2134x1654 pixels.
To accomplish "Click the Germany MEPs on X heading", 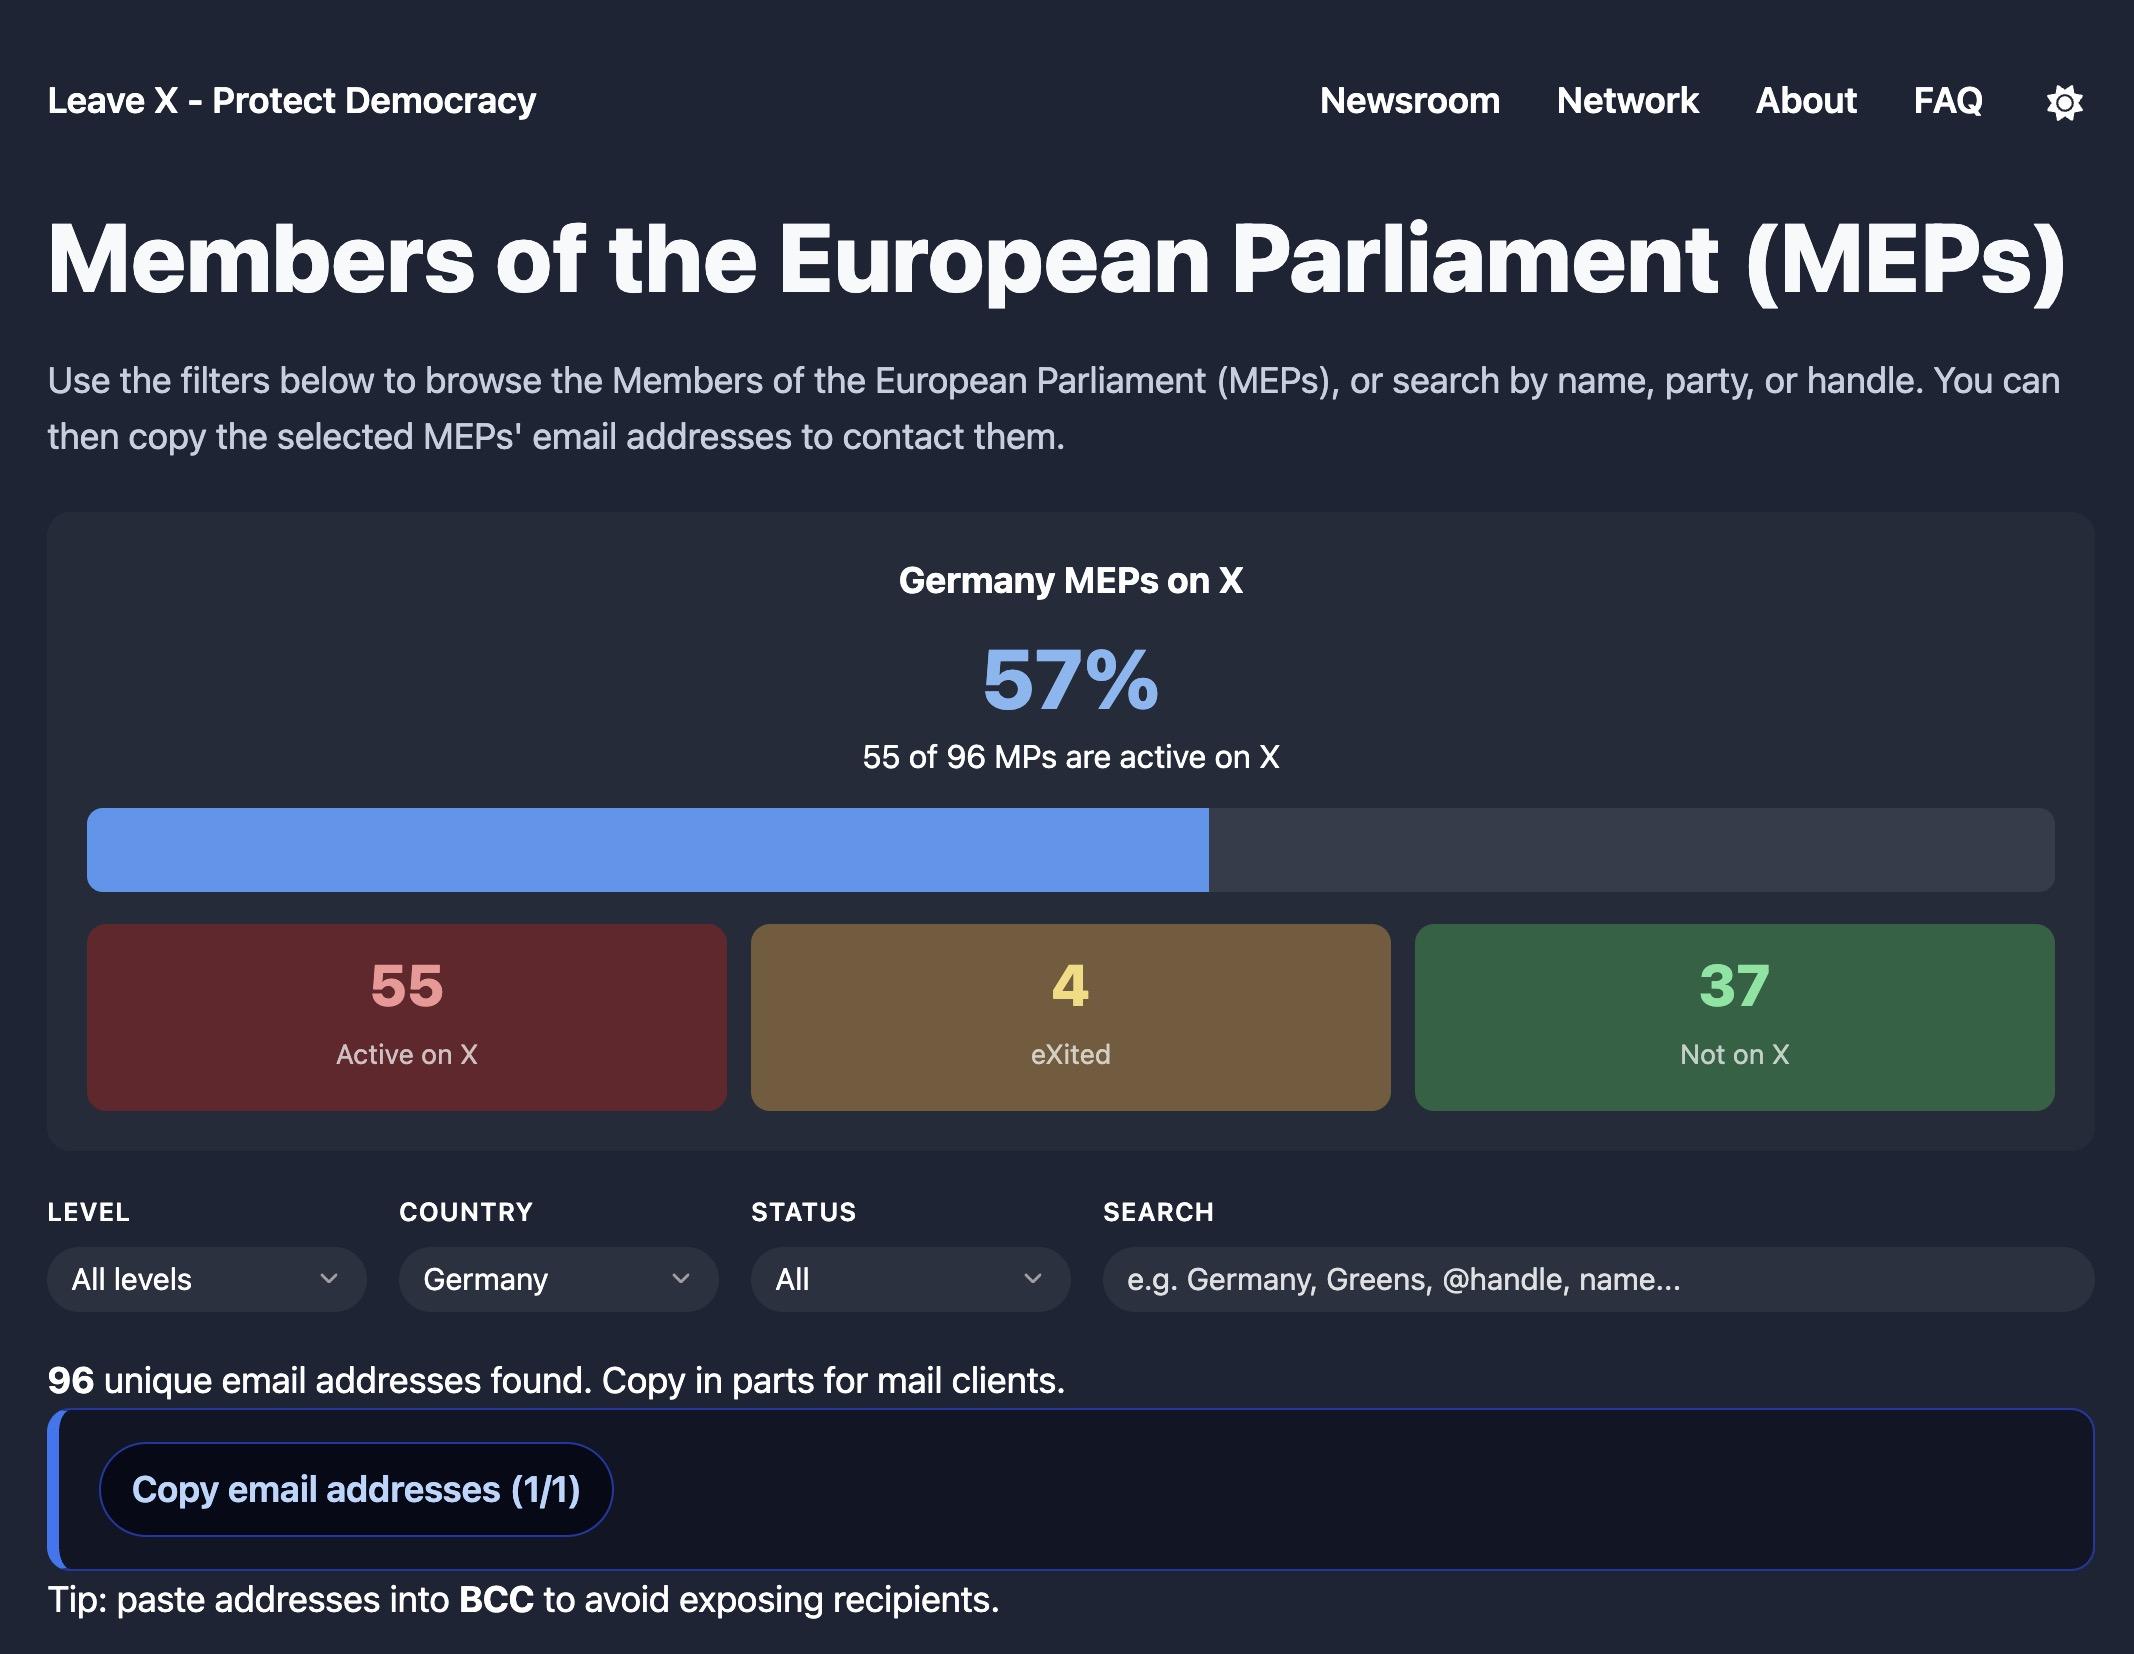I will pos(1070,581).
